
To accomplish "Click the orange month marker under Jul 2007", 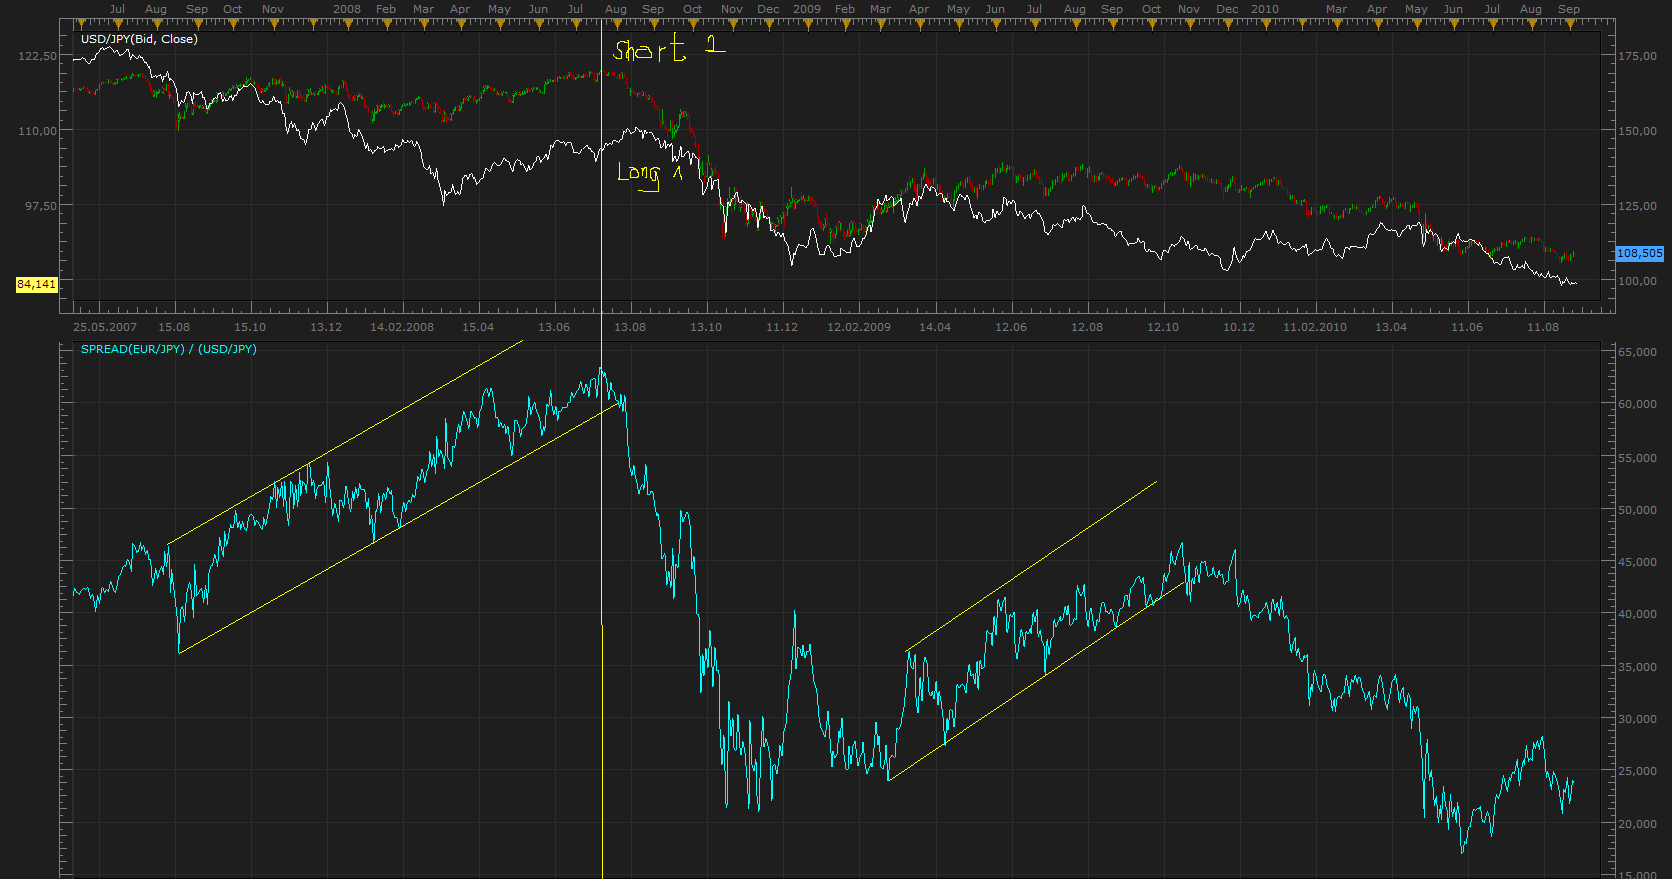I will click(117, 21).
